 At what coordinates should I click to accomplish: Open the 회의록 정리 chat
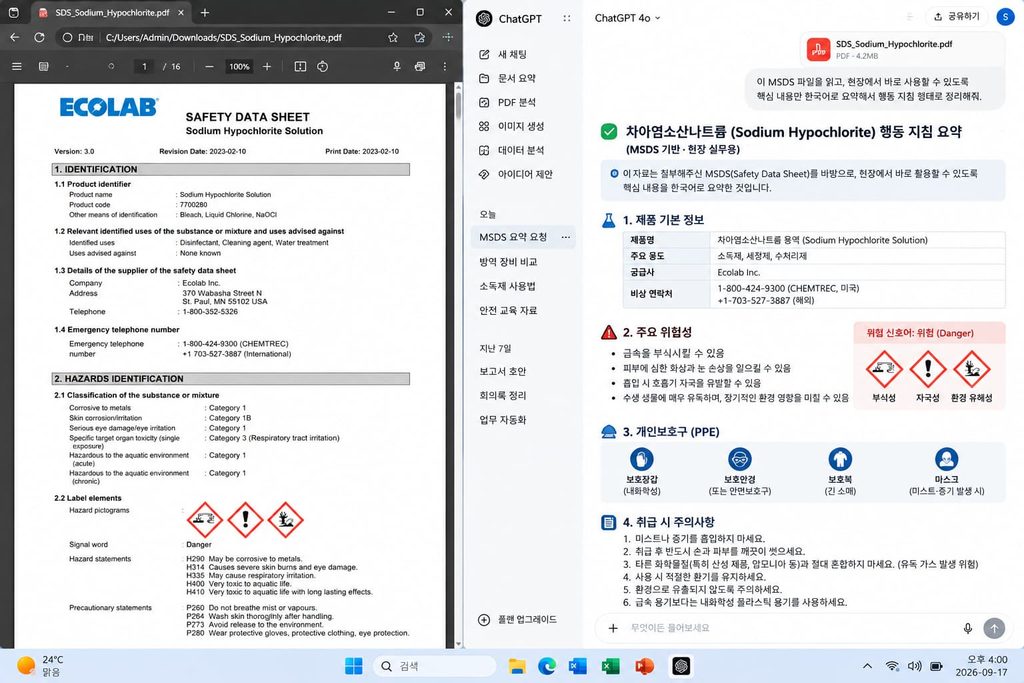(x=503, y=396)
